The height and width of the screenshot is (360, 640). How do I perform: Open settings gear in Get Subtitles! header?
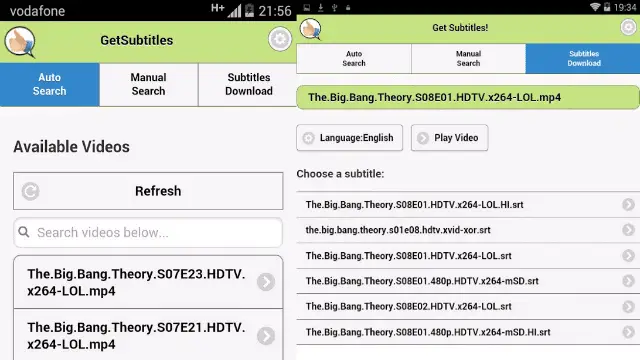tap(628, 27)
